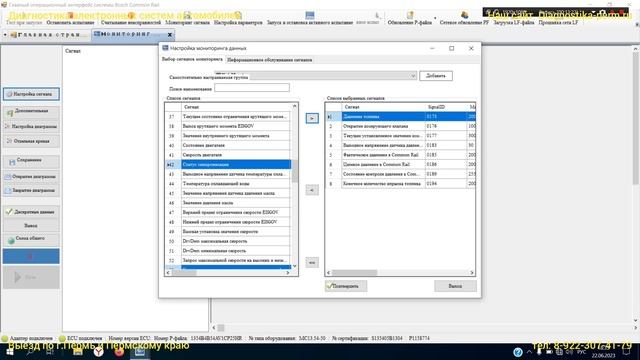Select selected-signal row with SignalID 0183
640x360 pixels.
400,145
